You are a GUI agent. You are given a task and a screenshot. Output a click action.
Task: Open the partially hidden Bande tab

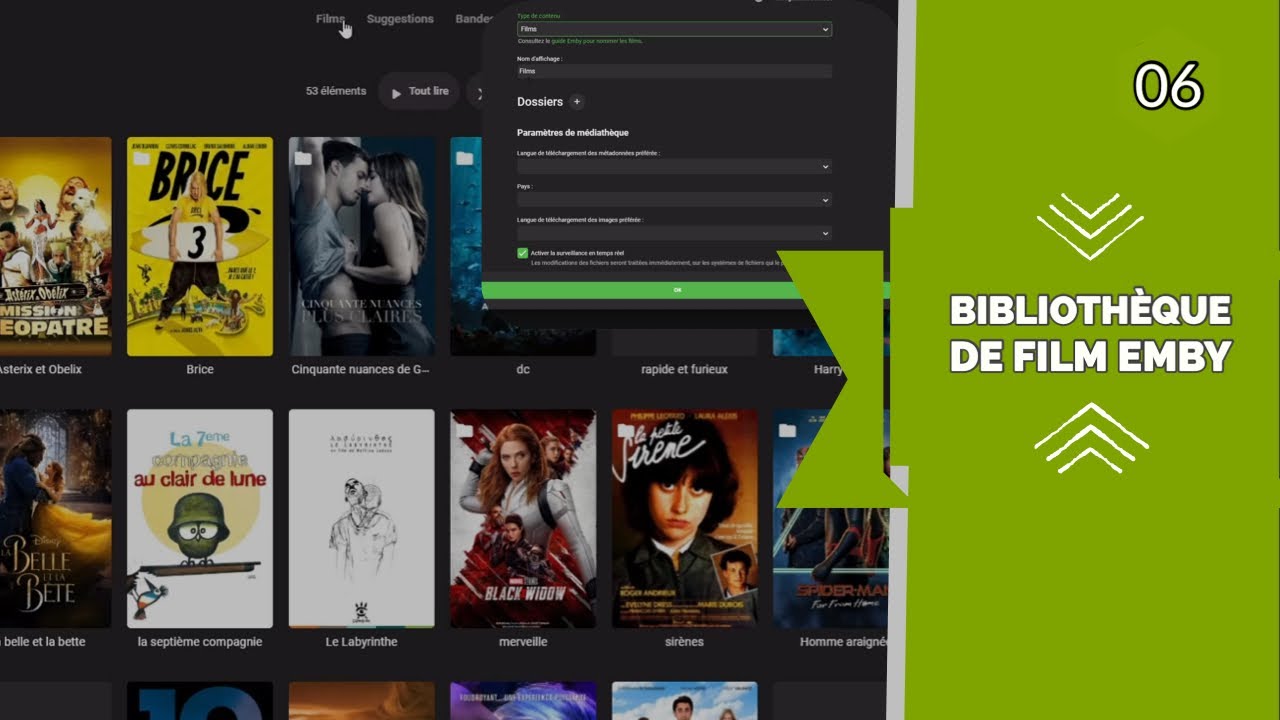(473, 19)
